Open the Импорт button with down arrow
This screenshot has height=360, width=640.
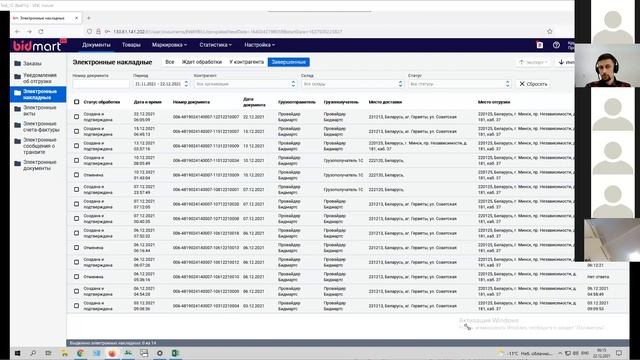(566, 62)
